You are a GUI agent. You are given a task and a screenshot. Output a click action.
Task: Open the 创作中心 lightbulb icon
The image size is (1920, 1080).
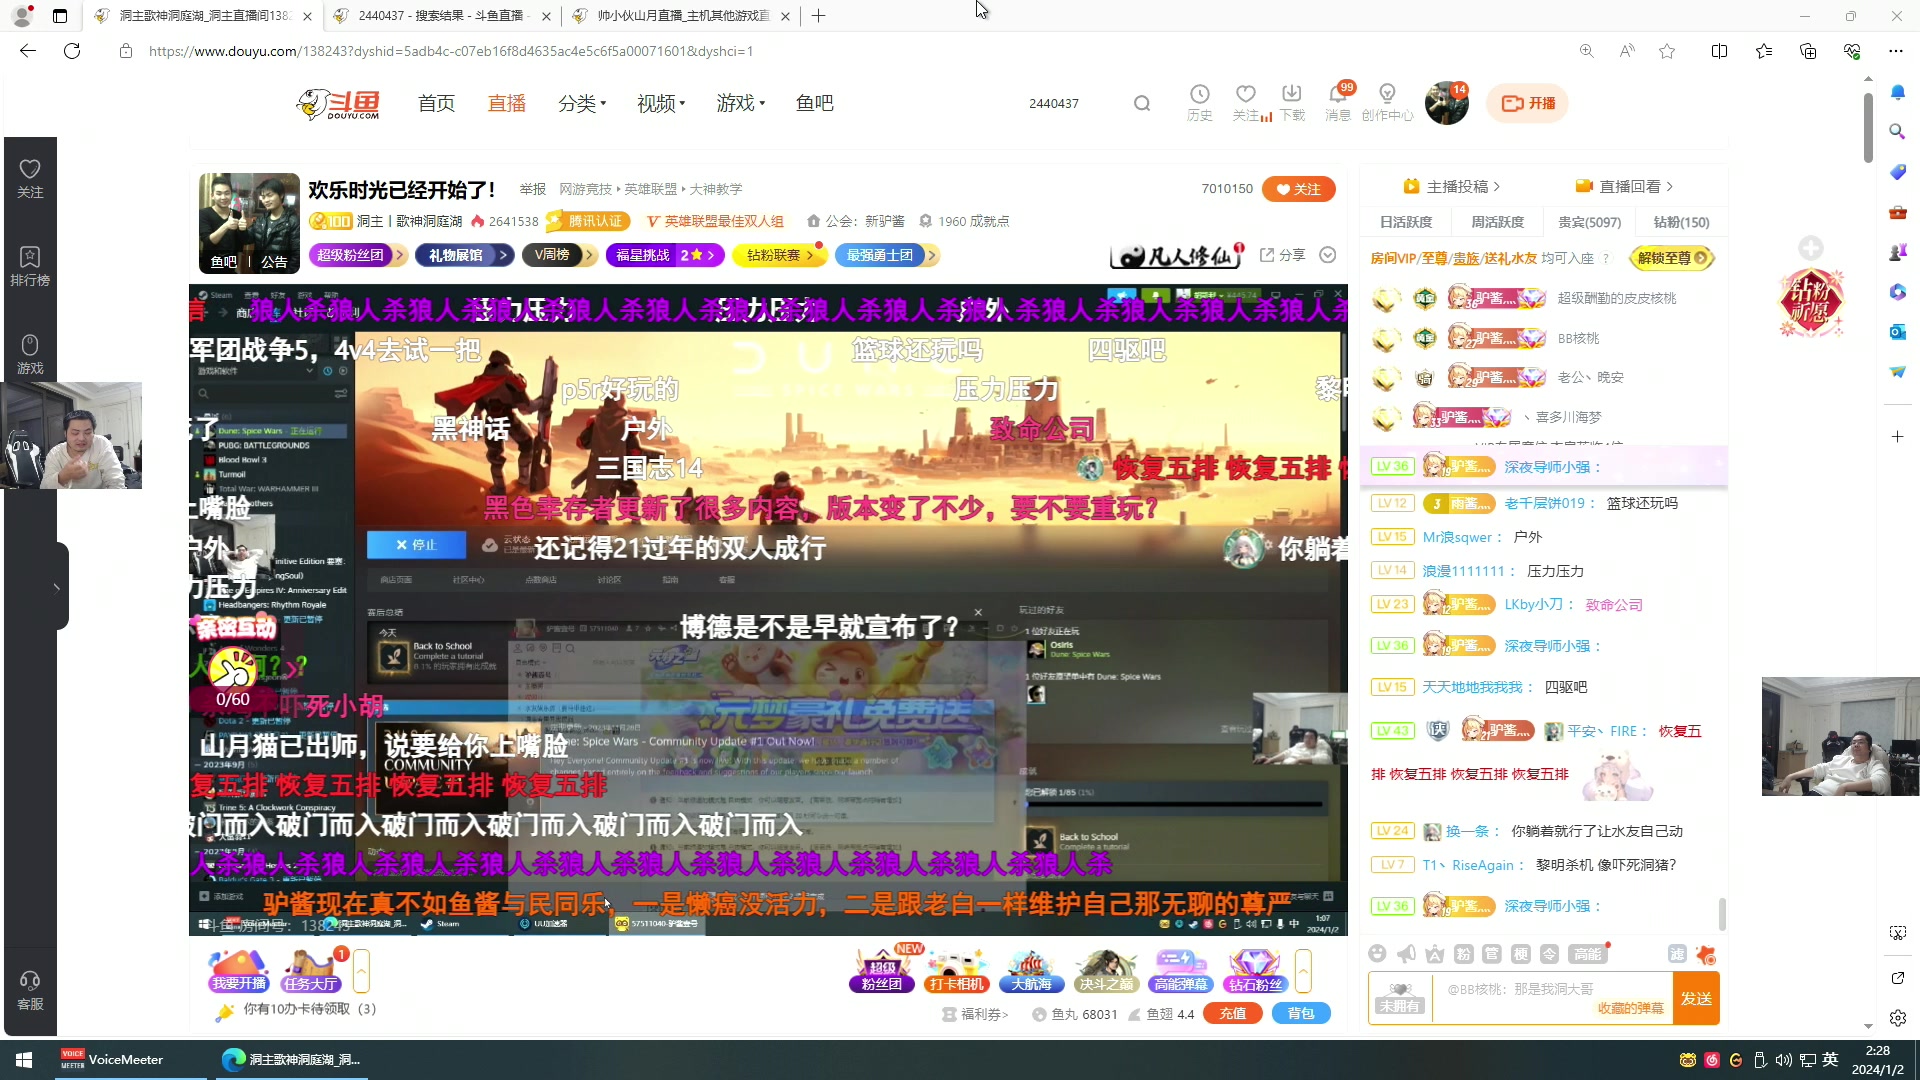coord(1387,103)
